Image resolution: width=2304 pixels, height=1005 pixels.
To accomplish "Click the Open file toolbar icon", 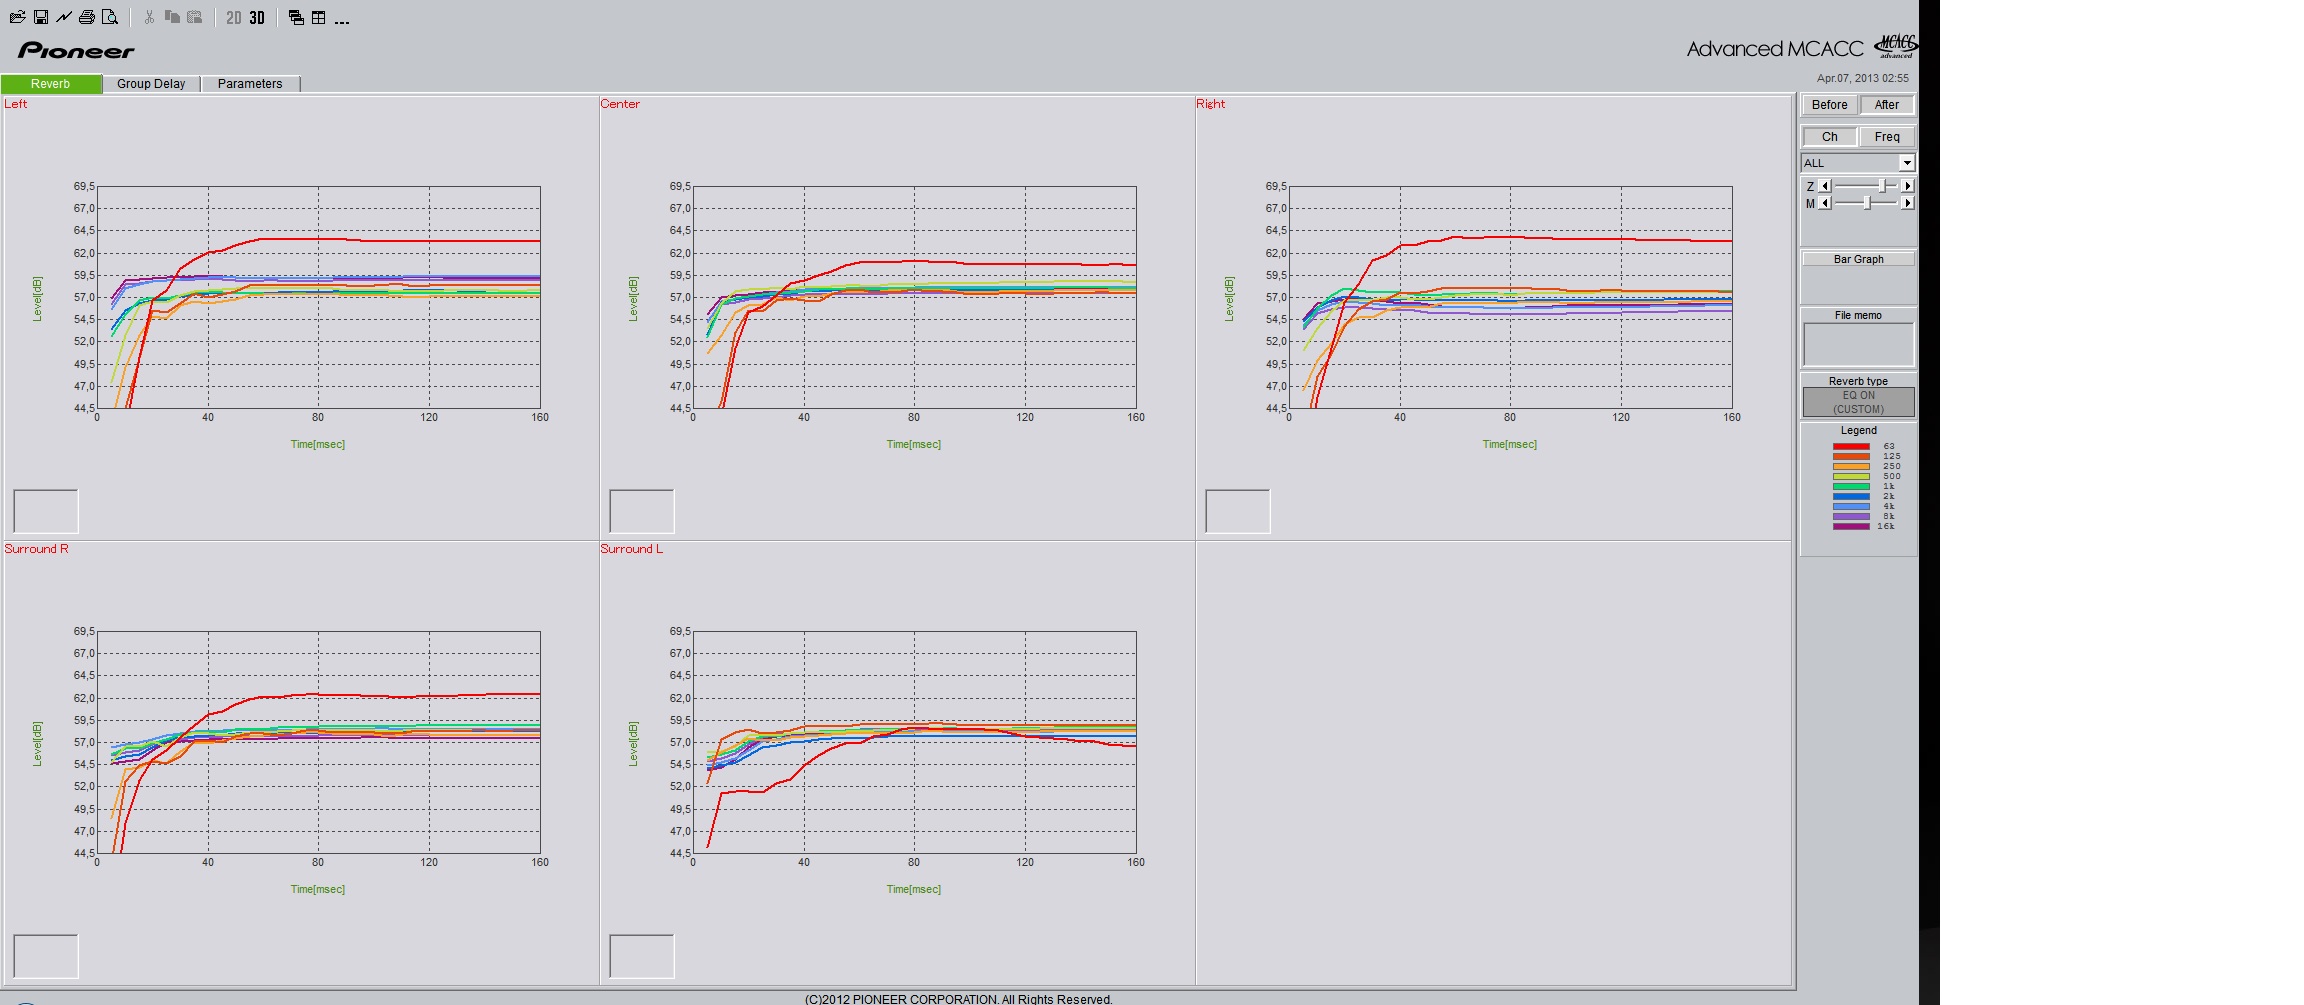I will pos(17,17).
